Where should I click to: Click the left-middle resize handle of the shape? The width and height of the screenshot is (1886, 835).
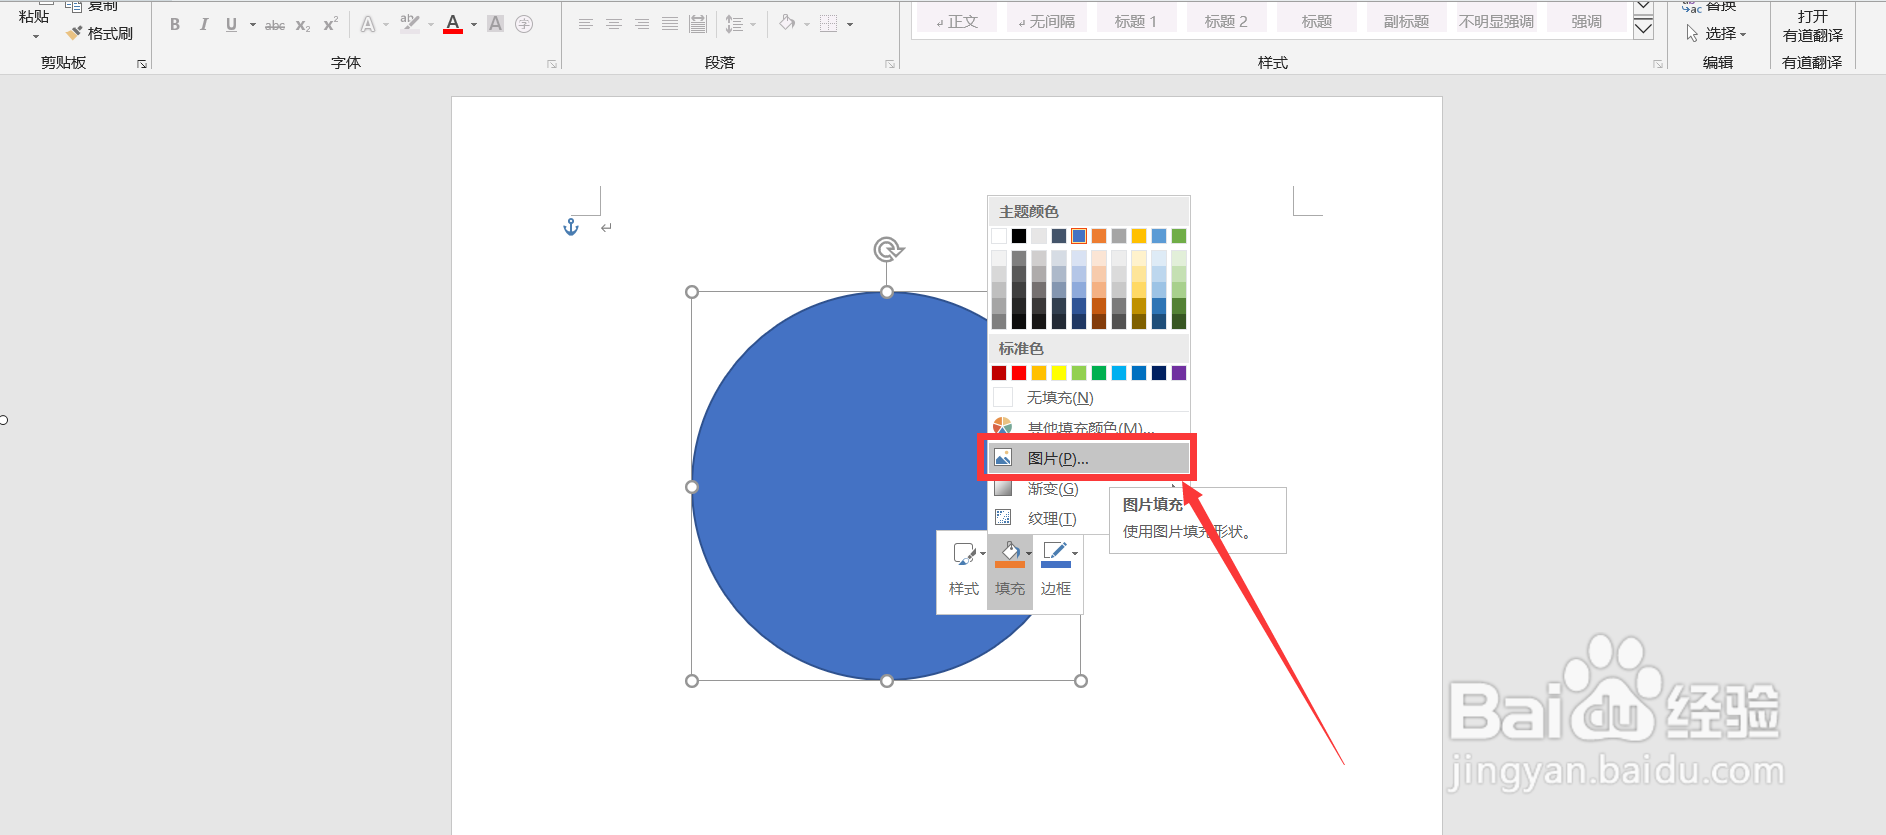coord(692,487)
